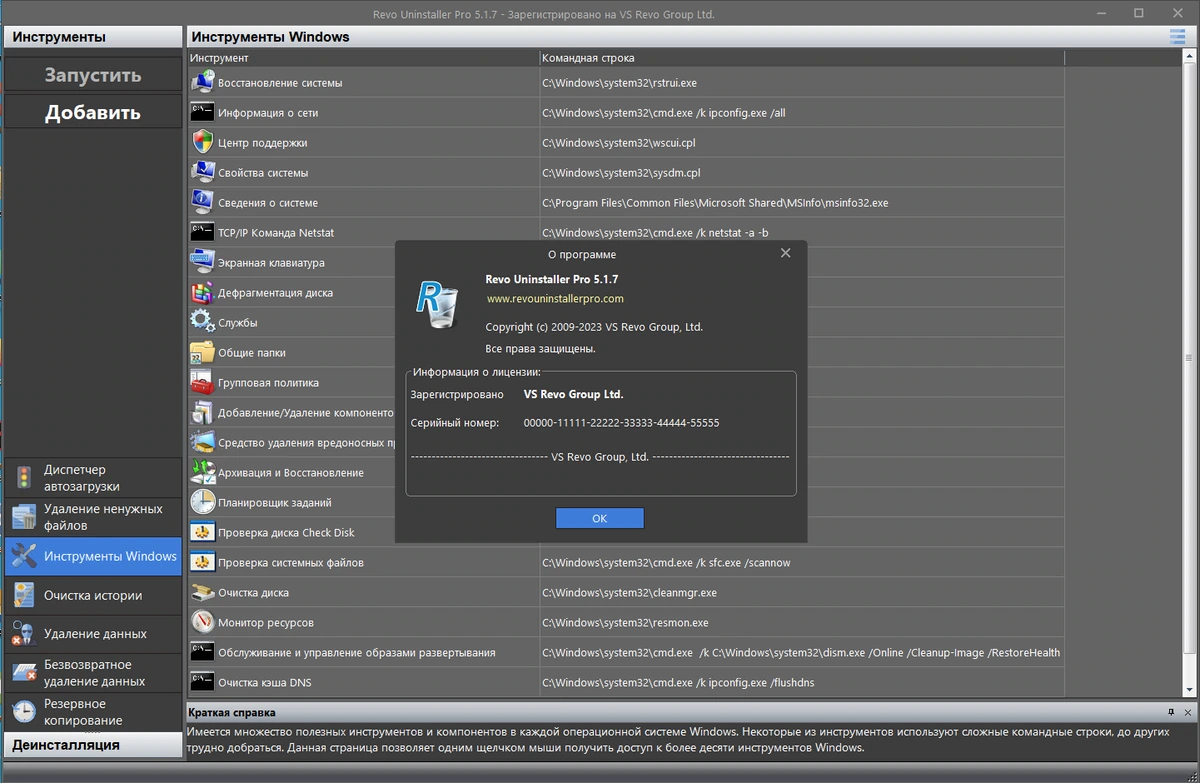The width and height of the screenshot is (1200, 783).
Task: Click the cmd icon for Информация о сети
Action: coord(203,112)
